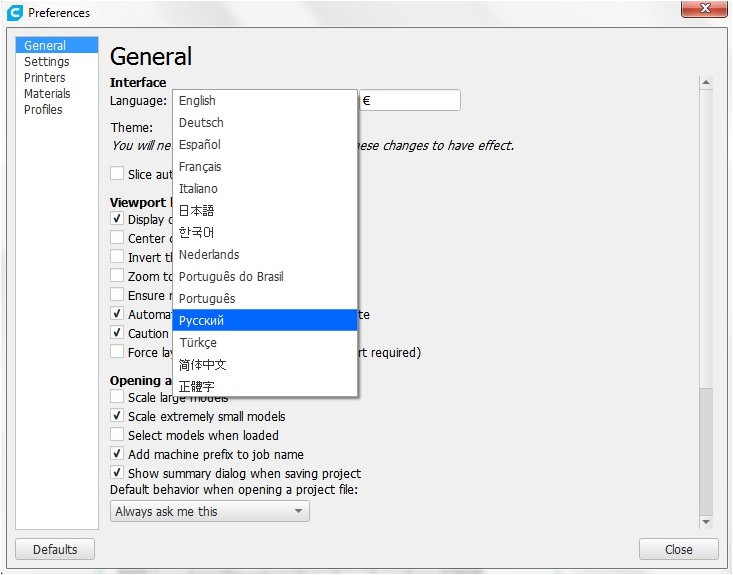Disable Add machine prefix to job name
Viewport: 733px width, 575px height.
pyautogui.click(x=118, y=455)
